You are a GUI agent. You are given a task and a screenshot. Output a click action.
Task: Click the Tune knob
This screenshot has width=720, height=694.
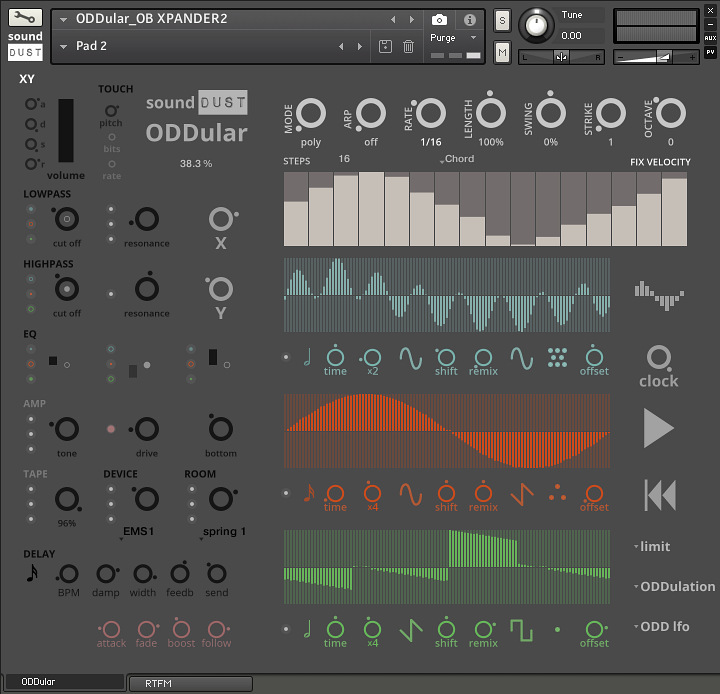pos(536,25)
